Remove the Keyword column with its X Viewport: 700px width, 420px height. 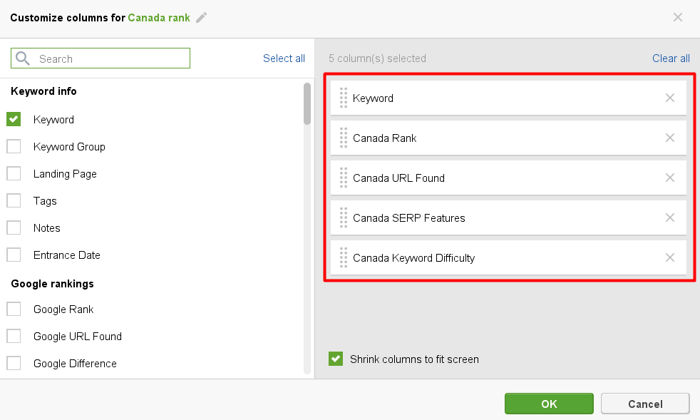(670, 98)
